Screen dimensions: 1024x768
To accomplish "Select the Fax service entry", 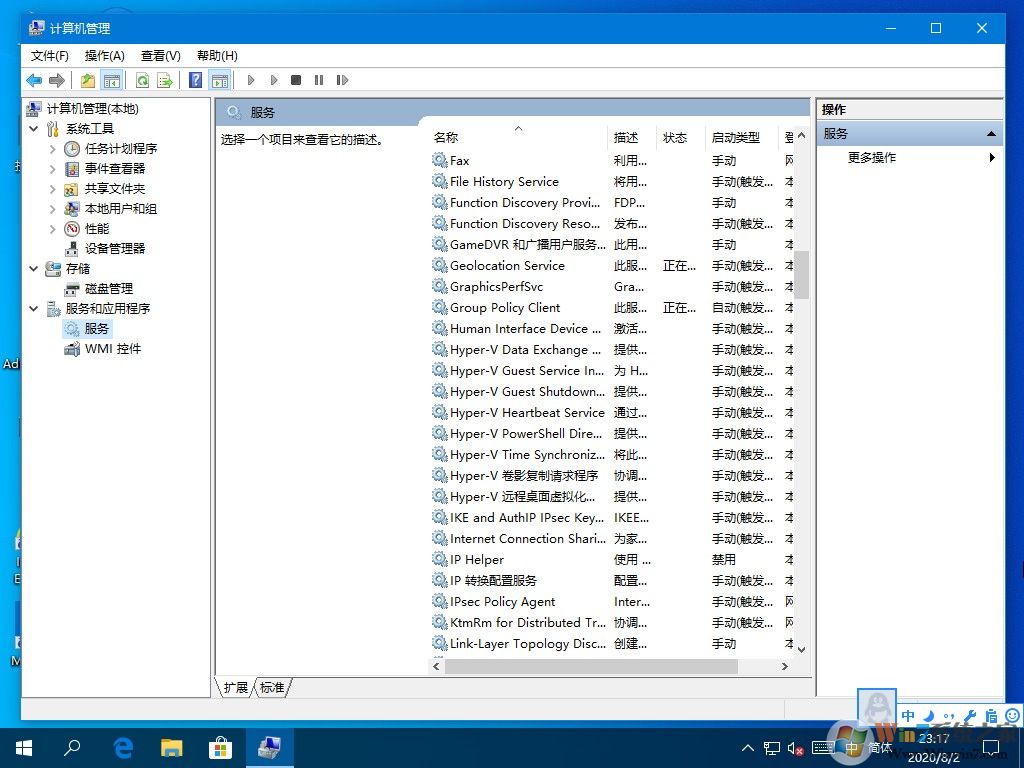I will point(459,160).
